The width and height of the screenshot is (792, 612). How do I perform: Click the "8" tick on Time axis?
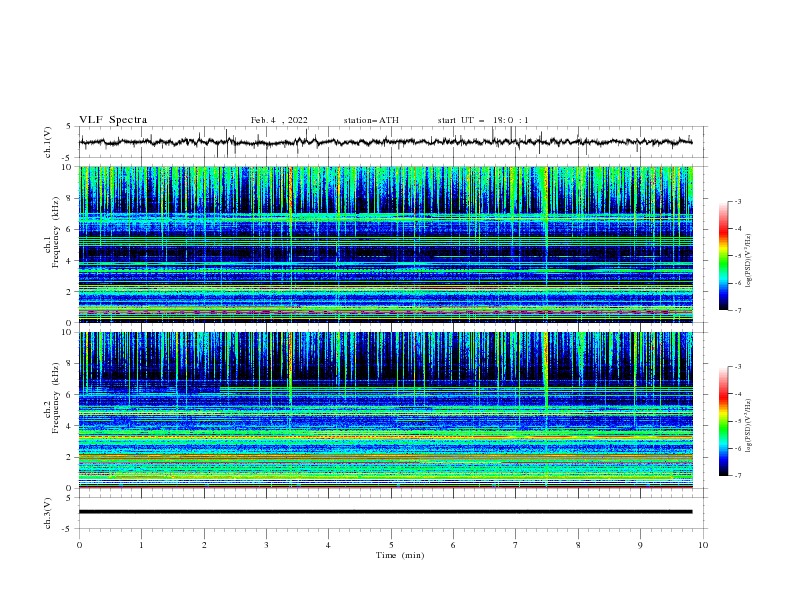tap(578, 545)
